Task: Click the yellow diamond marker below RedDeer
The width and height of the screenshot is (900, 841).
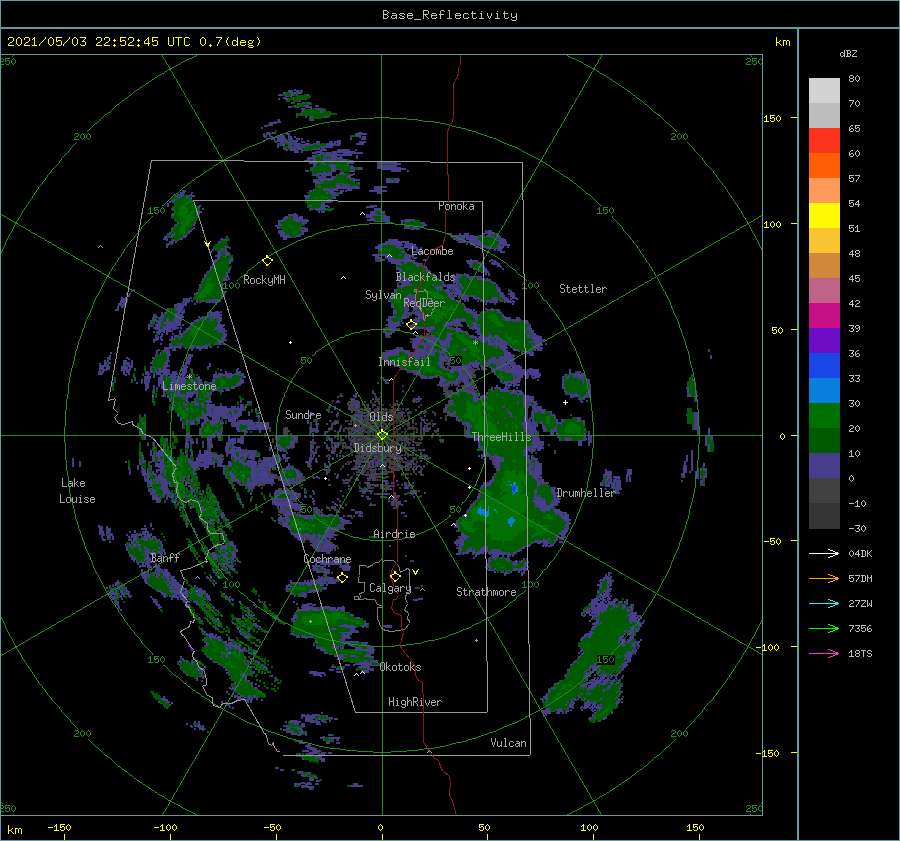Action: (x=411, y=325)
